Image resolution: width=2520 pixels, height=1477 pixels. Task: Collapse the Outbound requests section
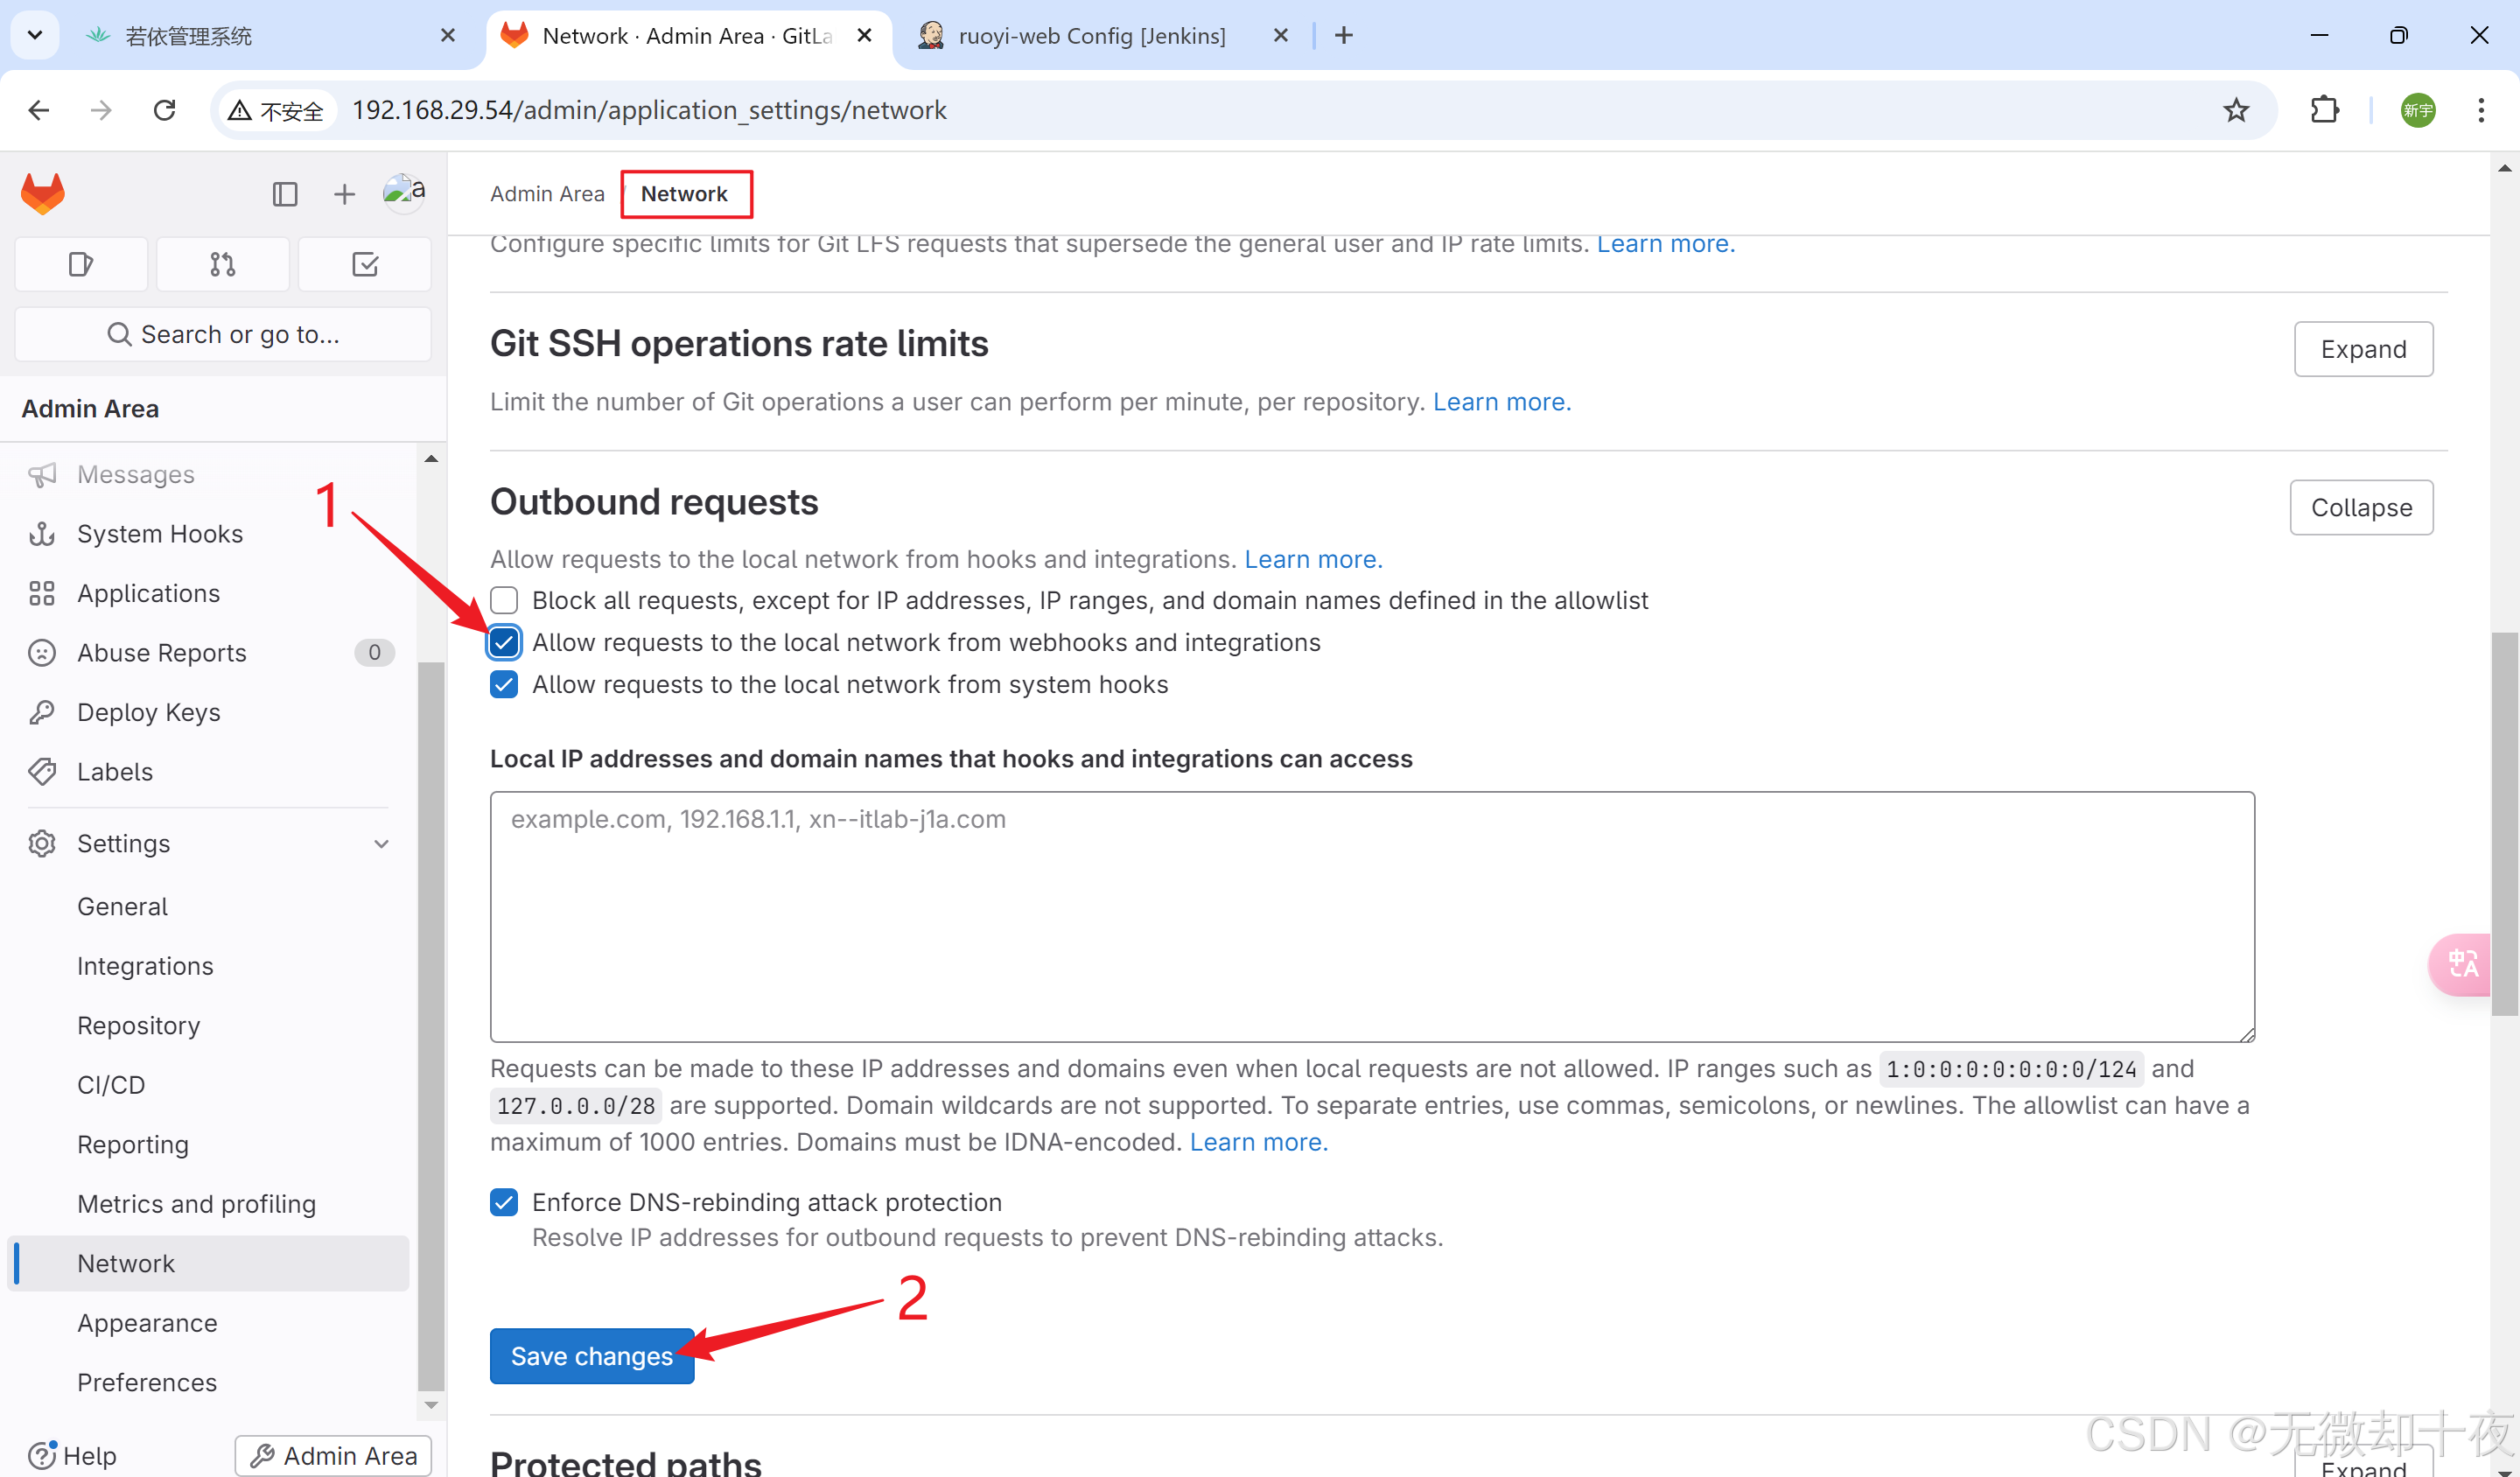coord(2361,508)
